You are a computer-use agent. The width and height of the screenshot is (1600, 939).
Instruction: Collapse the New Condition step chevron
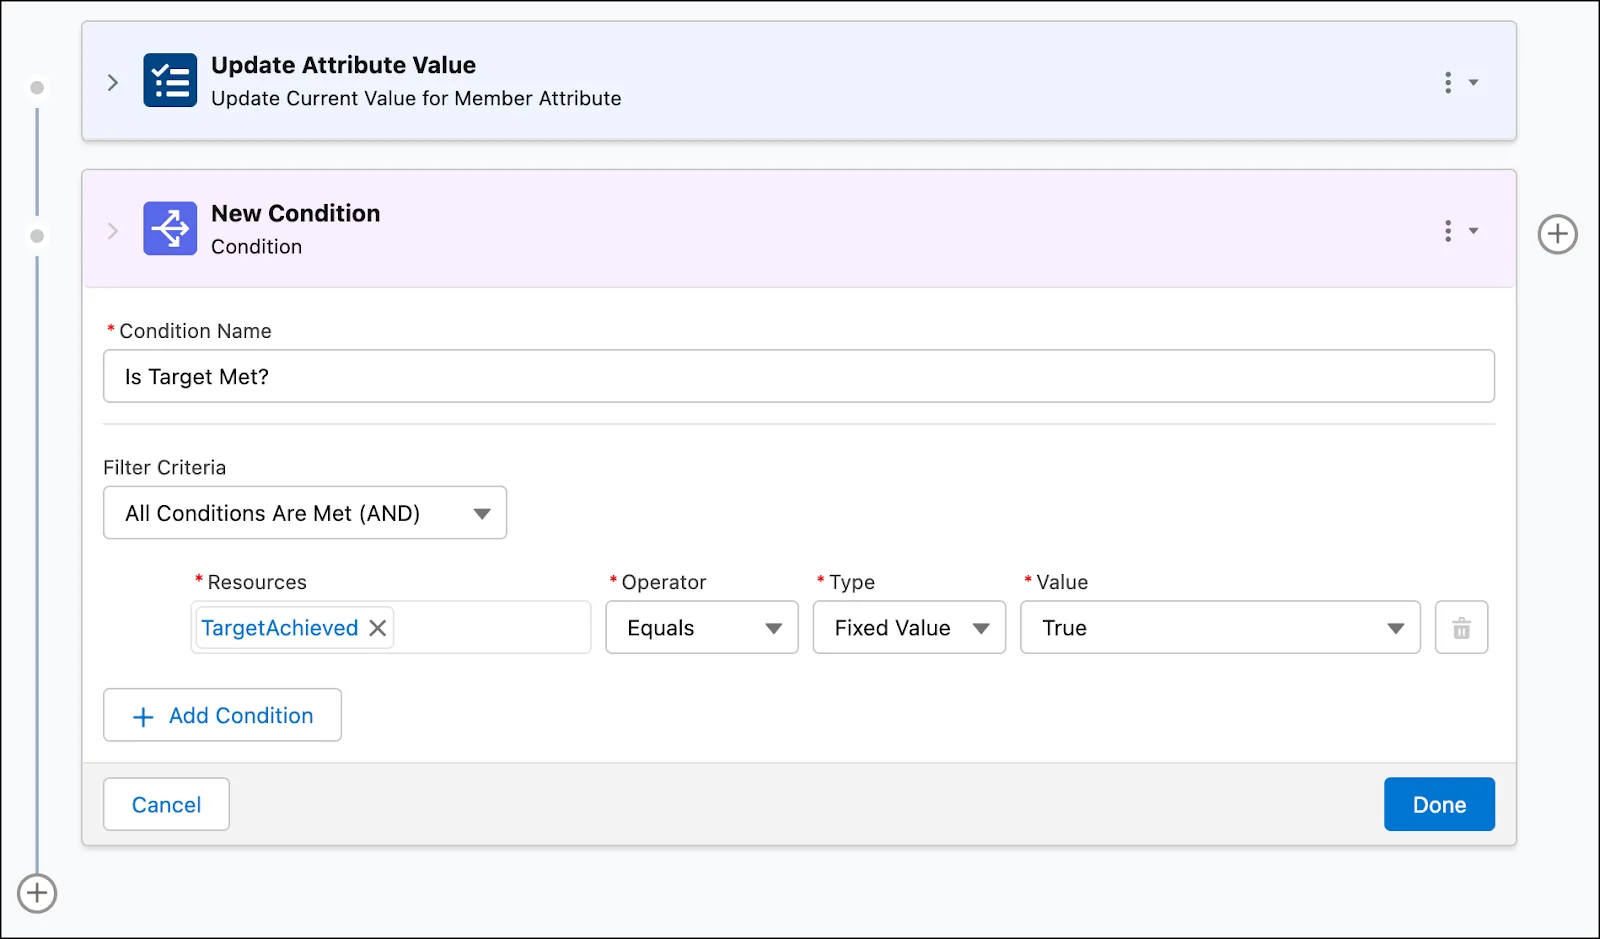pos(113,231)
